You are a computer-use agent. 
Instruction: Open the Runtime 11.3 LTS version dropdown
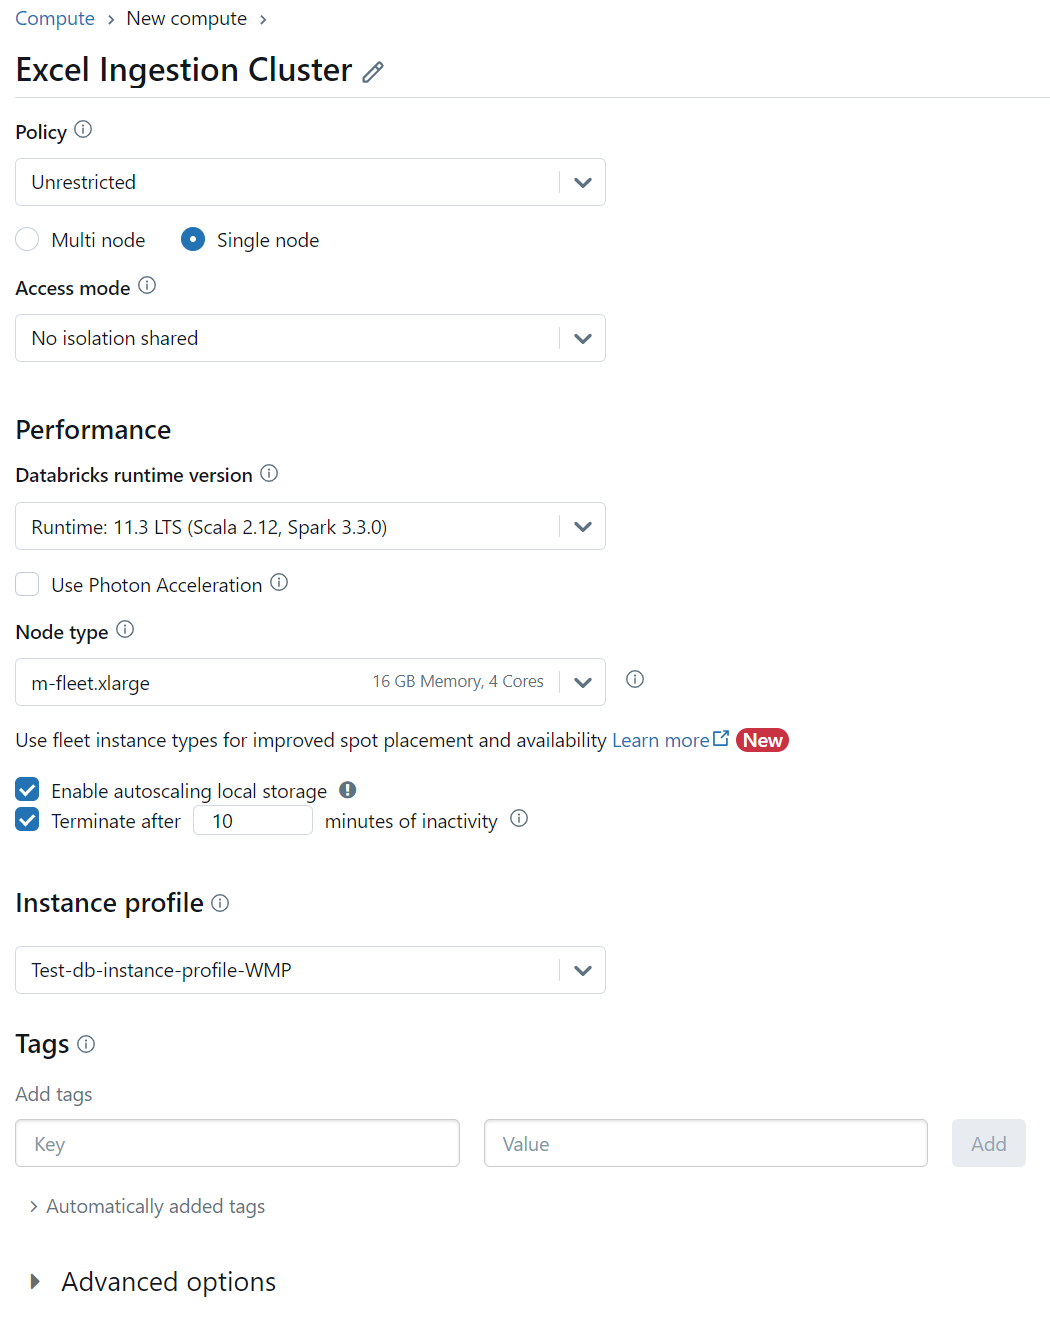[x=310, y=526]
